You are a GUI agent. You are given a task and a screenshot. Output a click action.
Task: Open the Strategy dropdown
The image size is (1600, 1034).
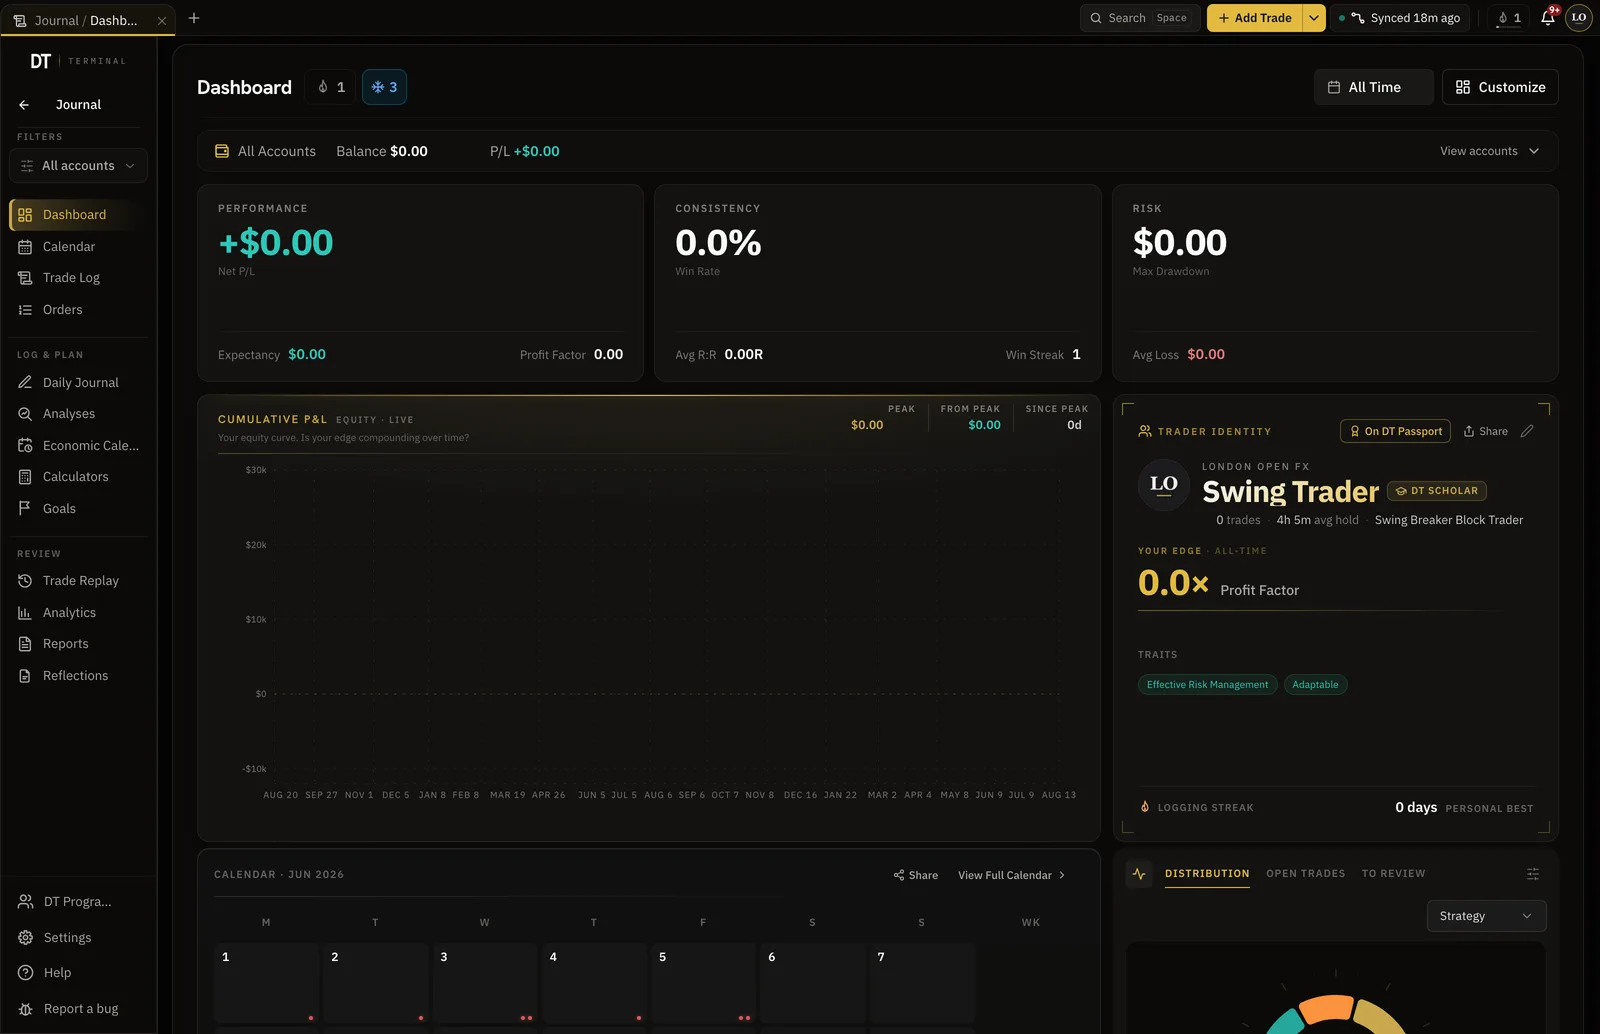[1486, 916]
